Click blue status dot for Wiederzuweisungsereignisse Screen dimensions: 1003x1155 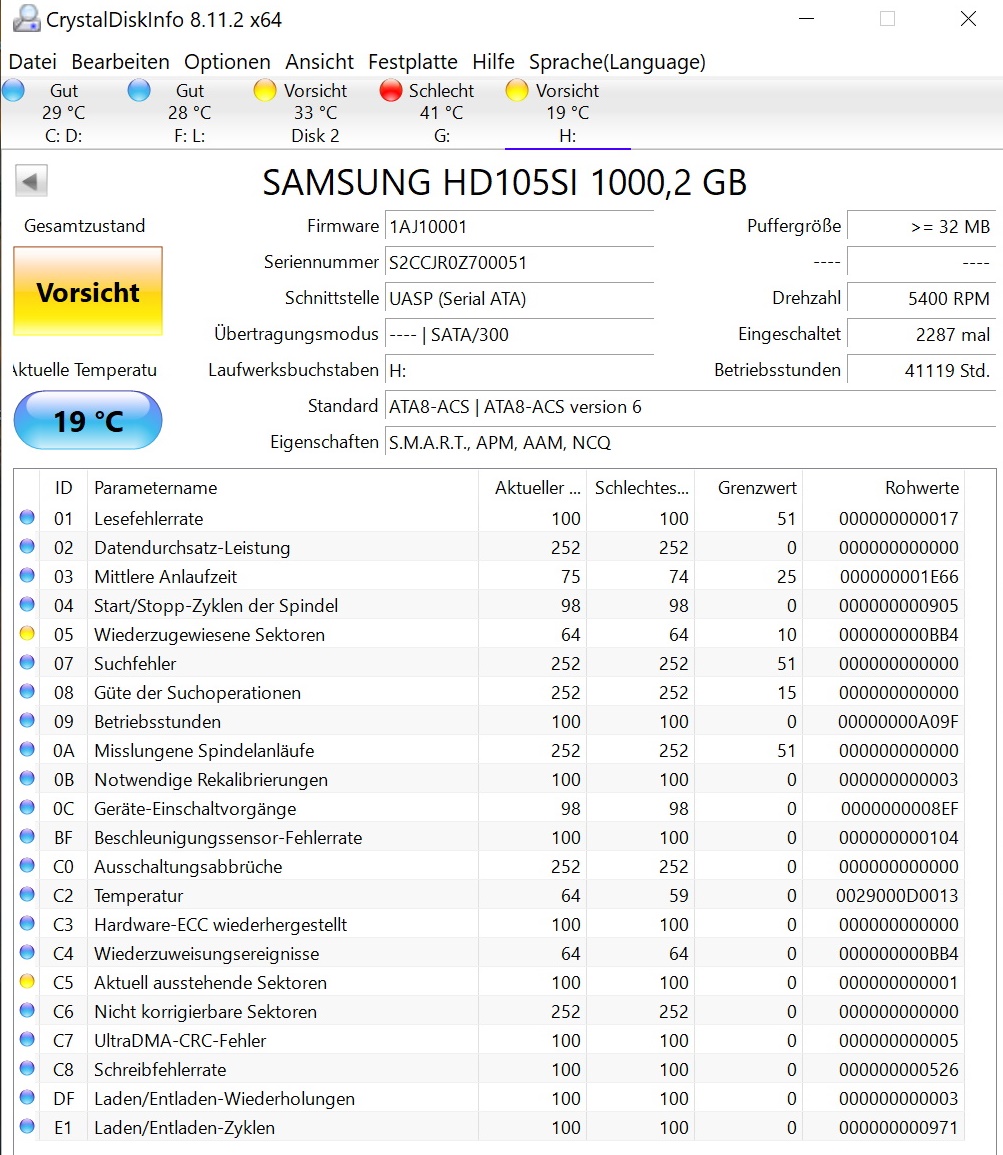27,952
